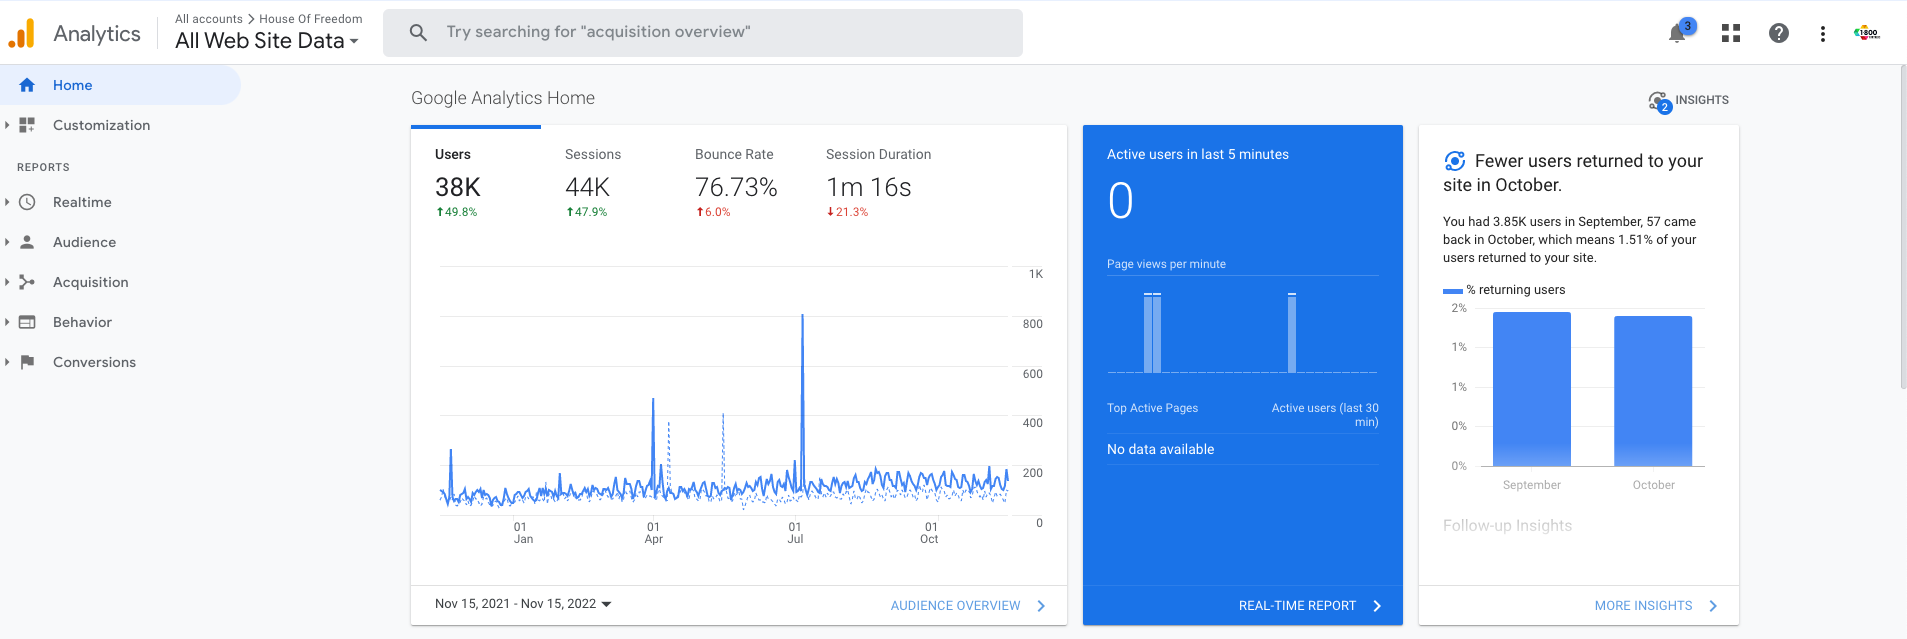
Task: Click the search box for acquisition overview
Action: coord(703,33)
